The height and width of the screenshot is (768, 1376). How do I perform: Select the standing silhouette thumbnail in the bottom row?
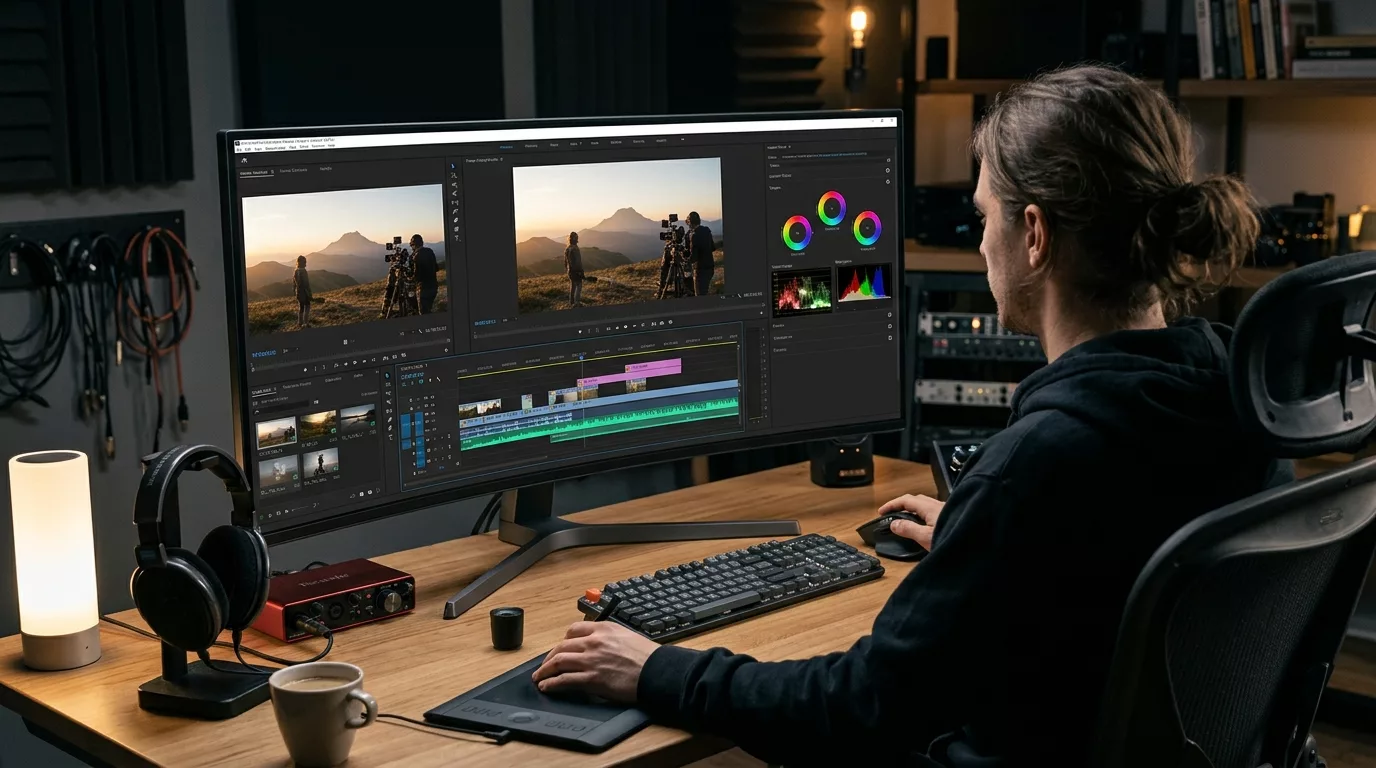point(320,464)
